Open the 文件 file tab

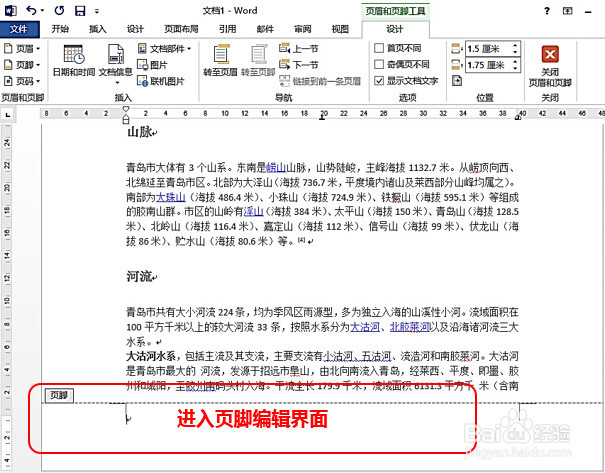[x=19, y=29]
